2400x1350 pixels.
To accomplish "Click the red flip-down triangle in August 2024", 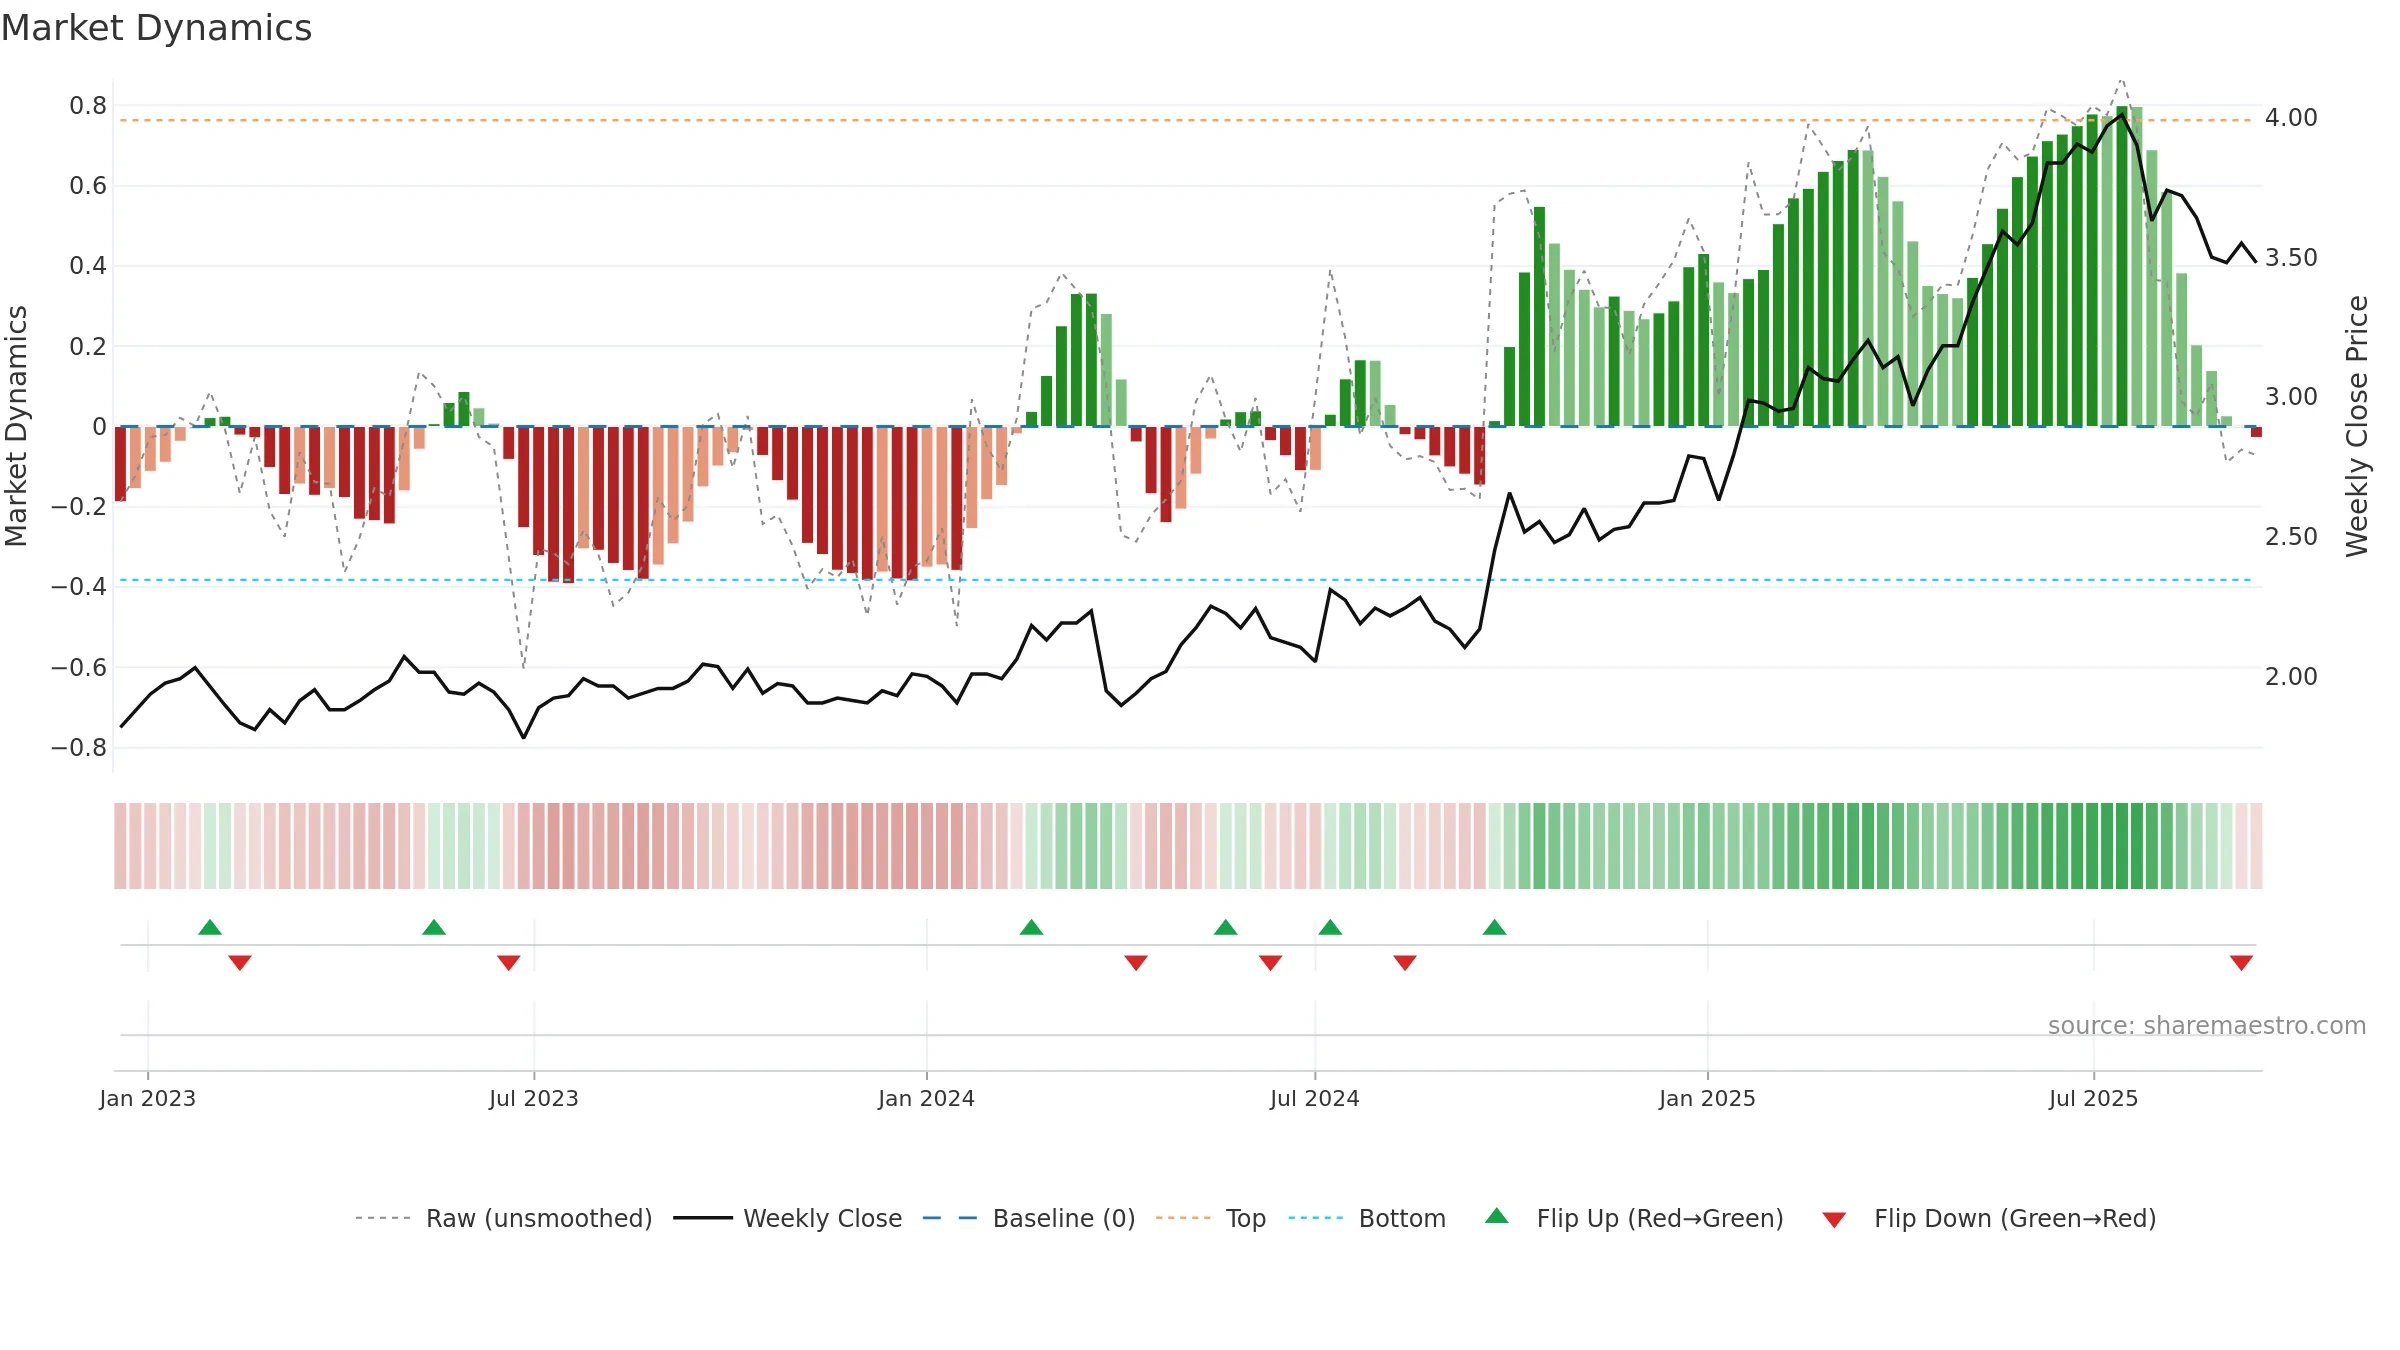I will 1405,962.
